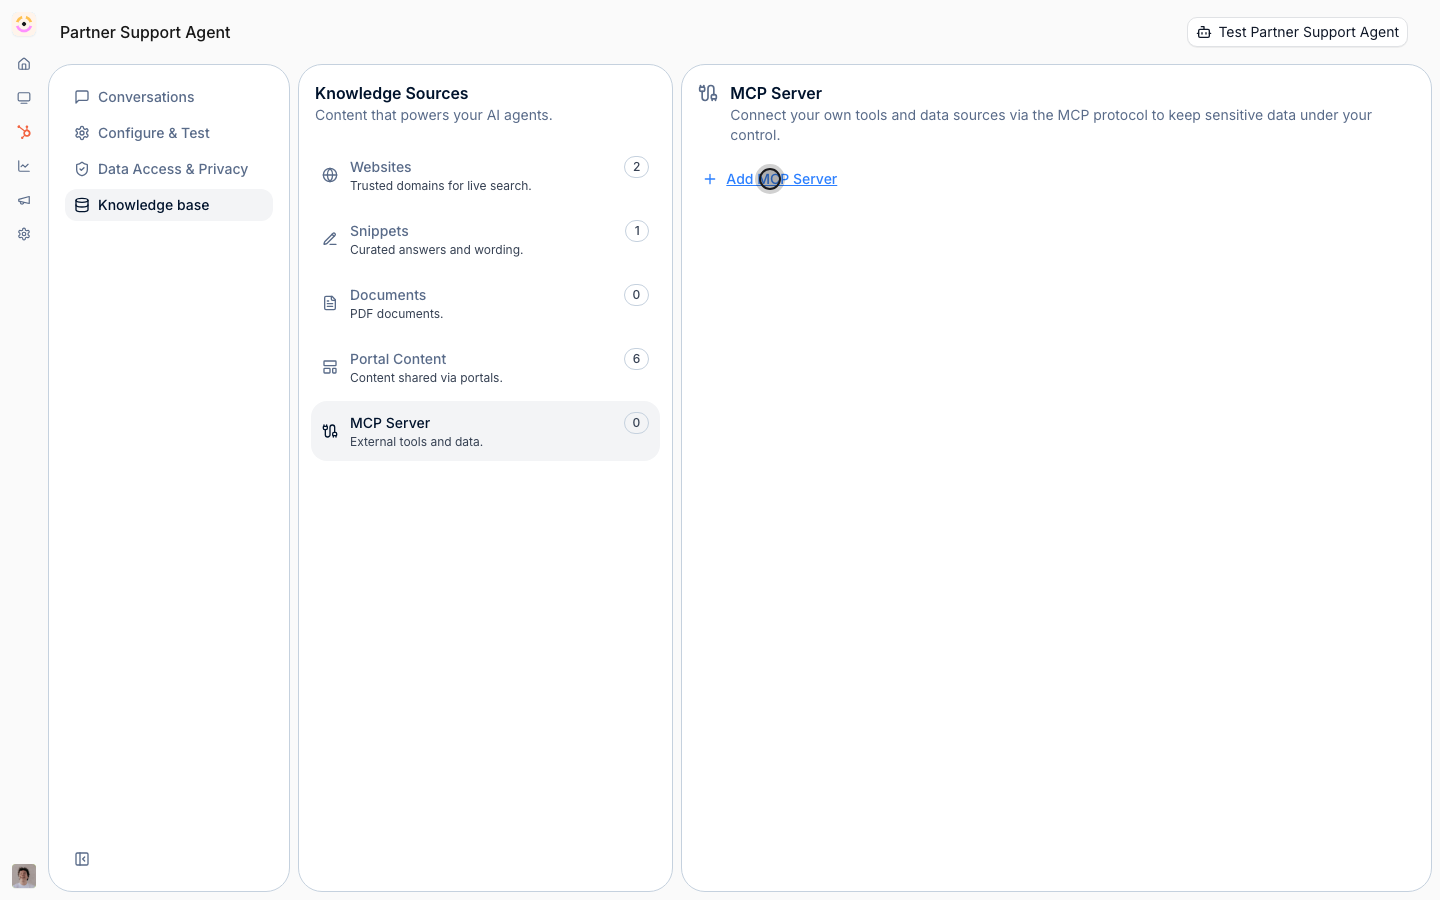Viewport: 1440px width, 900px height.
Task: Click the plus icon beside Add MCP Server
Action: (710, 179)
